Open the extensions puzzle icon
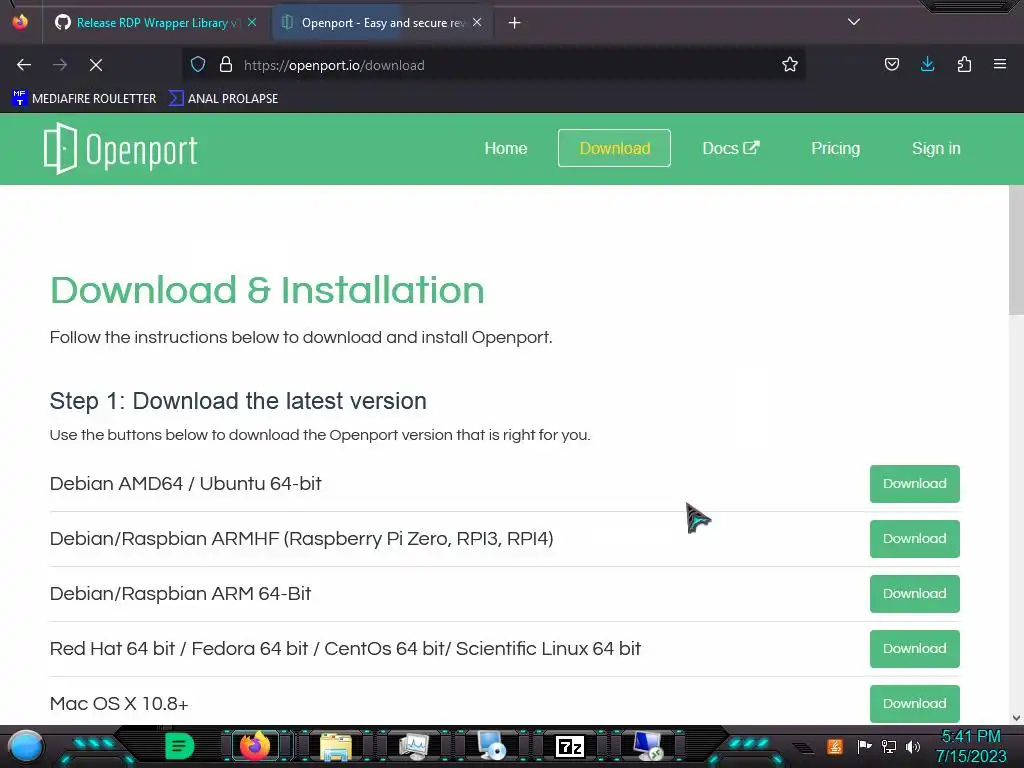The width and height of the screenshot is (1024, 768). coord(964,65)
